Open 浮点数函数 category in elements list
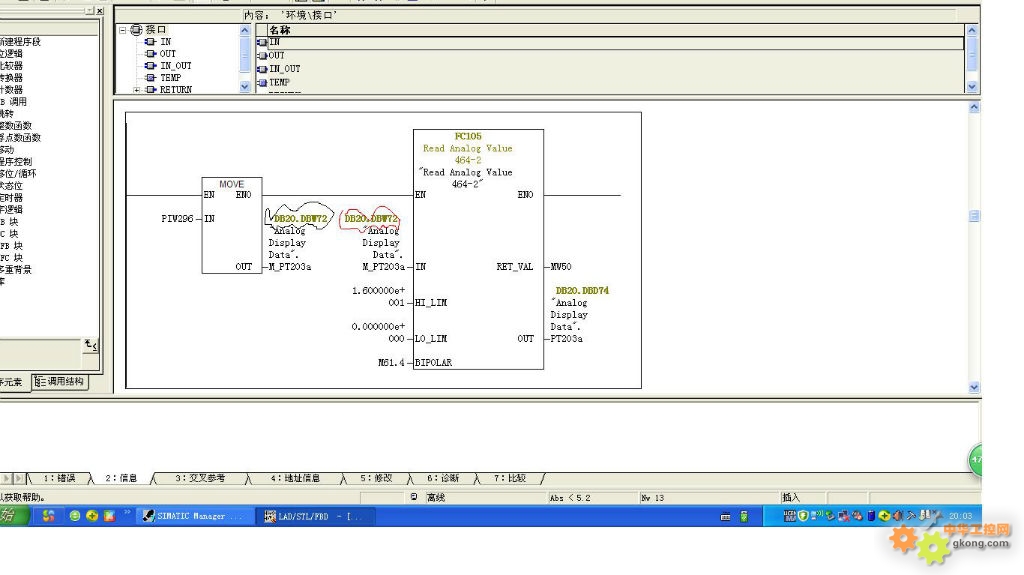 [20, 138]
